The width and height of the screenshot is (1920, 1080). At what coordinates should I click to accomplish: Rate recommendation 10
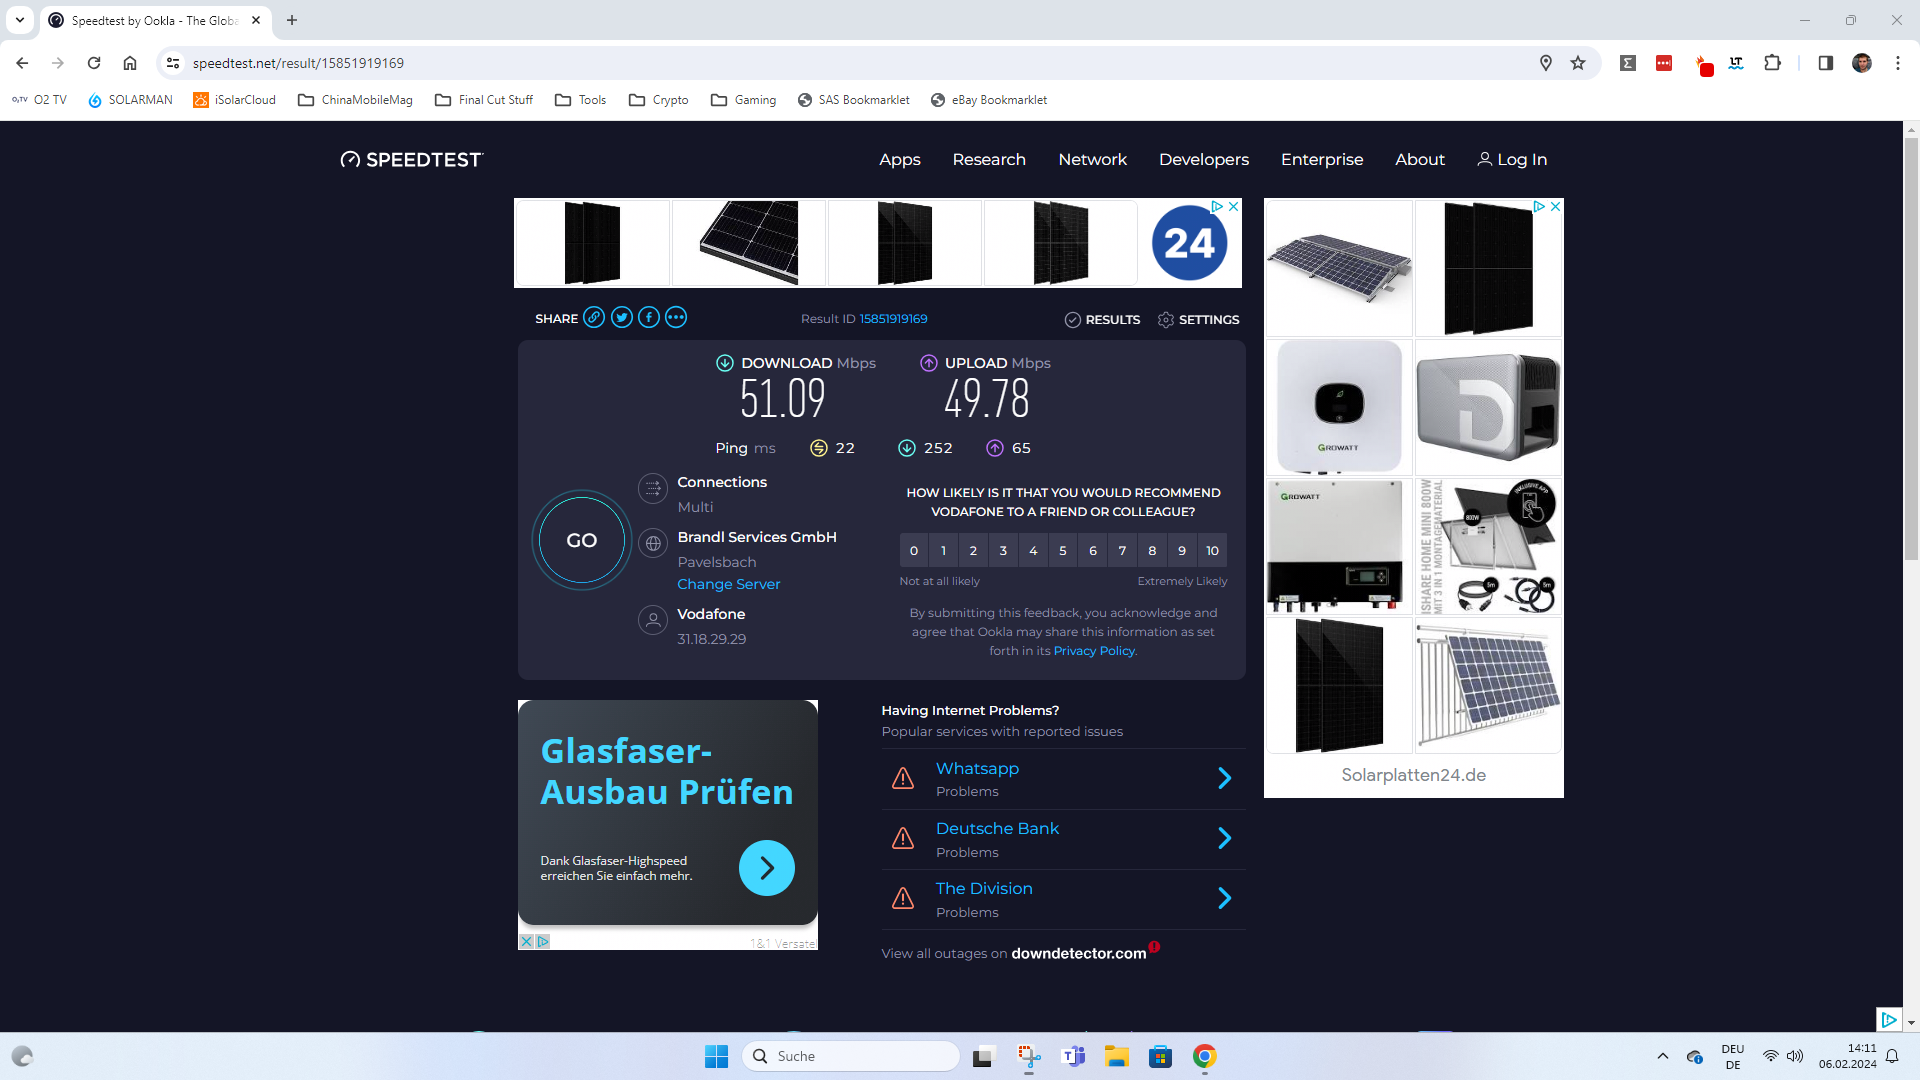tap(1212, 551)
